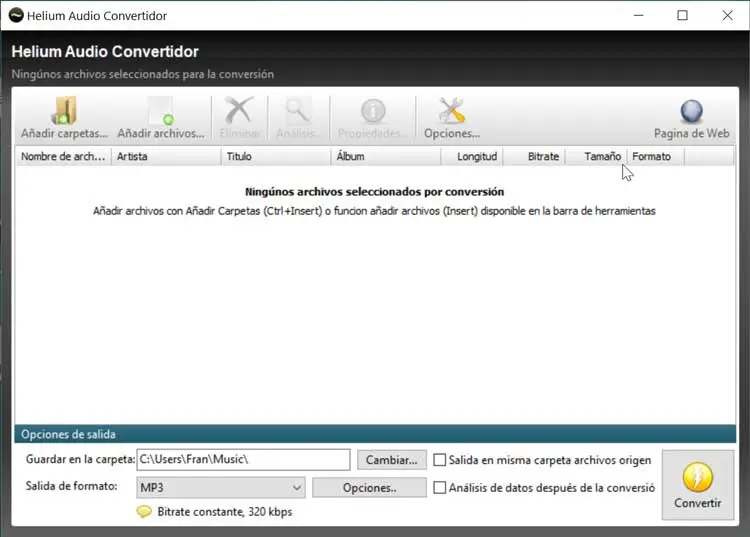The image size is (750, 537).
Task: Sort by Formato column header
Action: coord(656,156)
